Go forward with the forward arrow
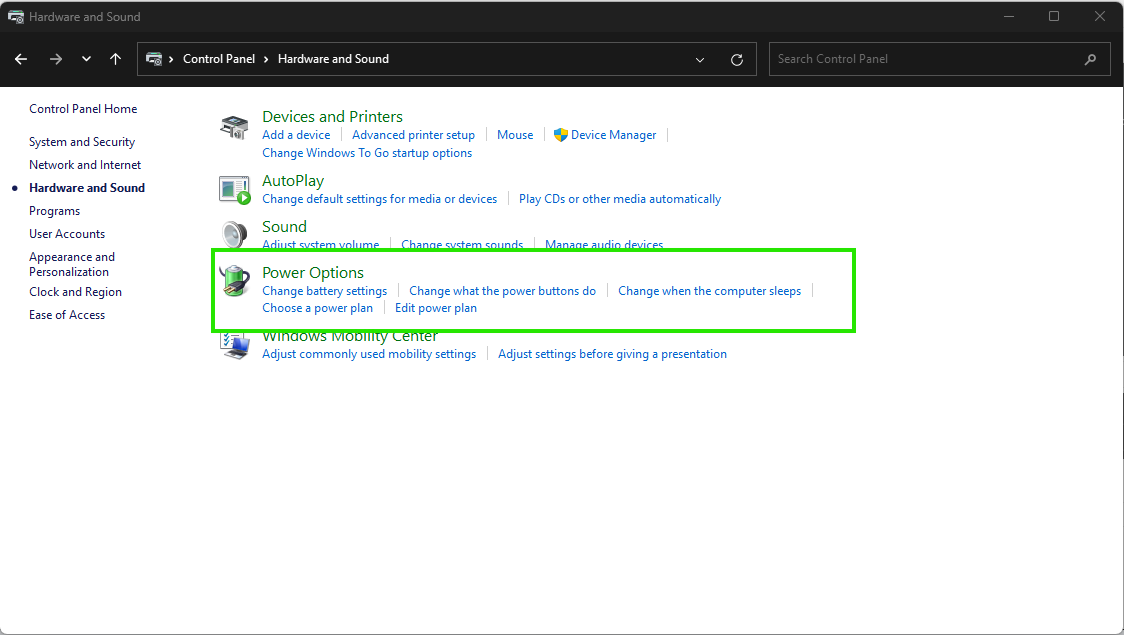 pos(55,59)
